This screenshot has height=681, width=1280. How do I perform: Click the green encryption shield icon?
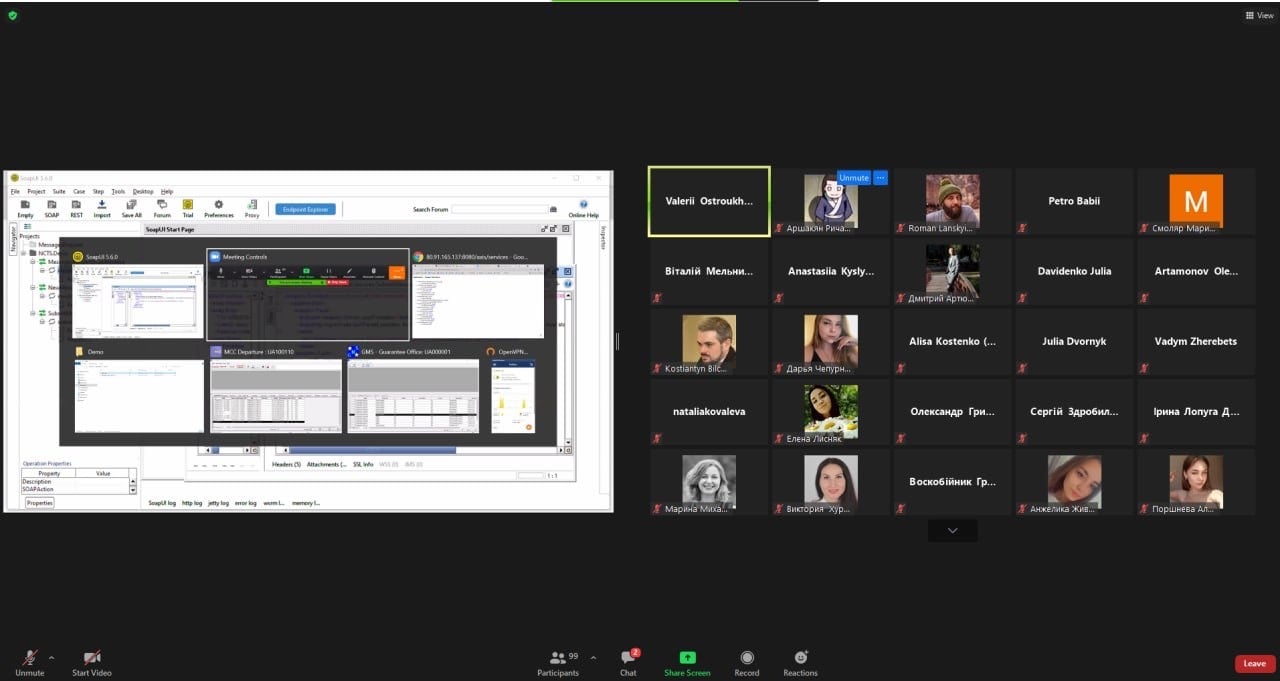tap(13, 15)
